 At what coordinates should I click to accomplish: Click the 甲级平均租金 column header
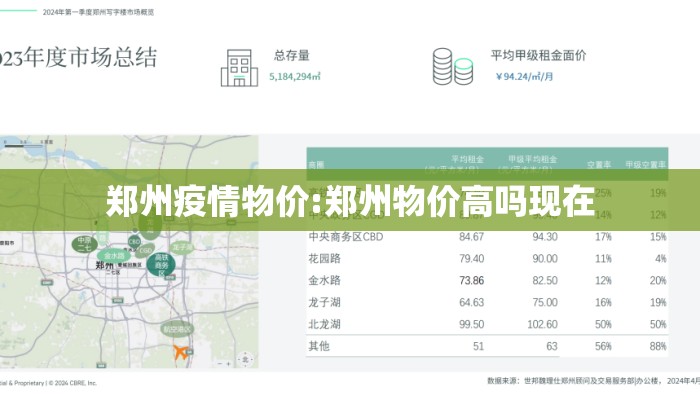pyautogui.click(x=532, y=159)
